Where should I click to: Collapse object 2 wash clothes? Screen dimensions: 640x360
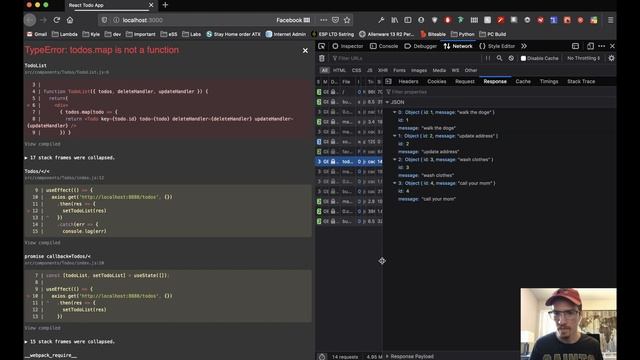pyautogui.click(x=395, y=160)
